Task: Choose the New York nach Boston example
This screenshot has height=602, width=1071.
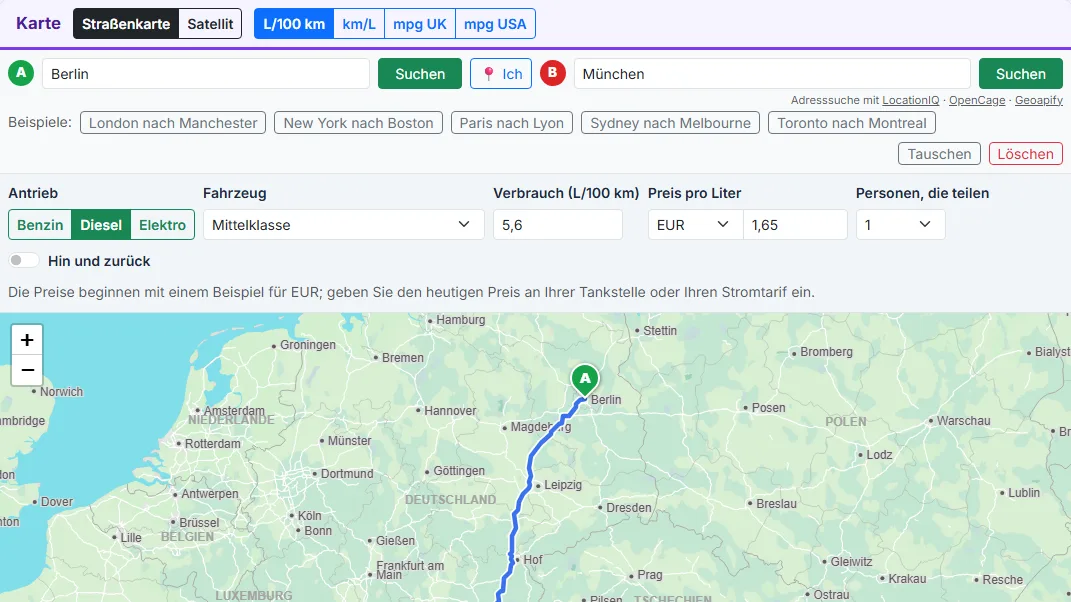Action: [359, 123]
